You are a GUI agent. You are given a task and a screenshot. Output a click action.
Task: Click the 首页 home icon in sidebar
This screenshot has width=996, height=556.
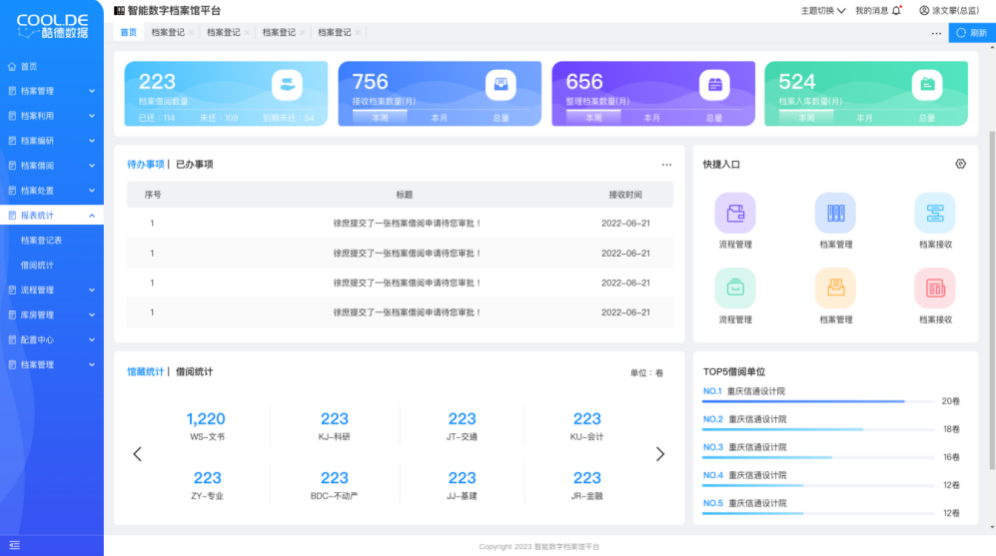pos(13,66)
